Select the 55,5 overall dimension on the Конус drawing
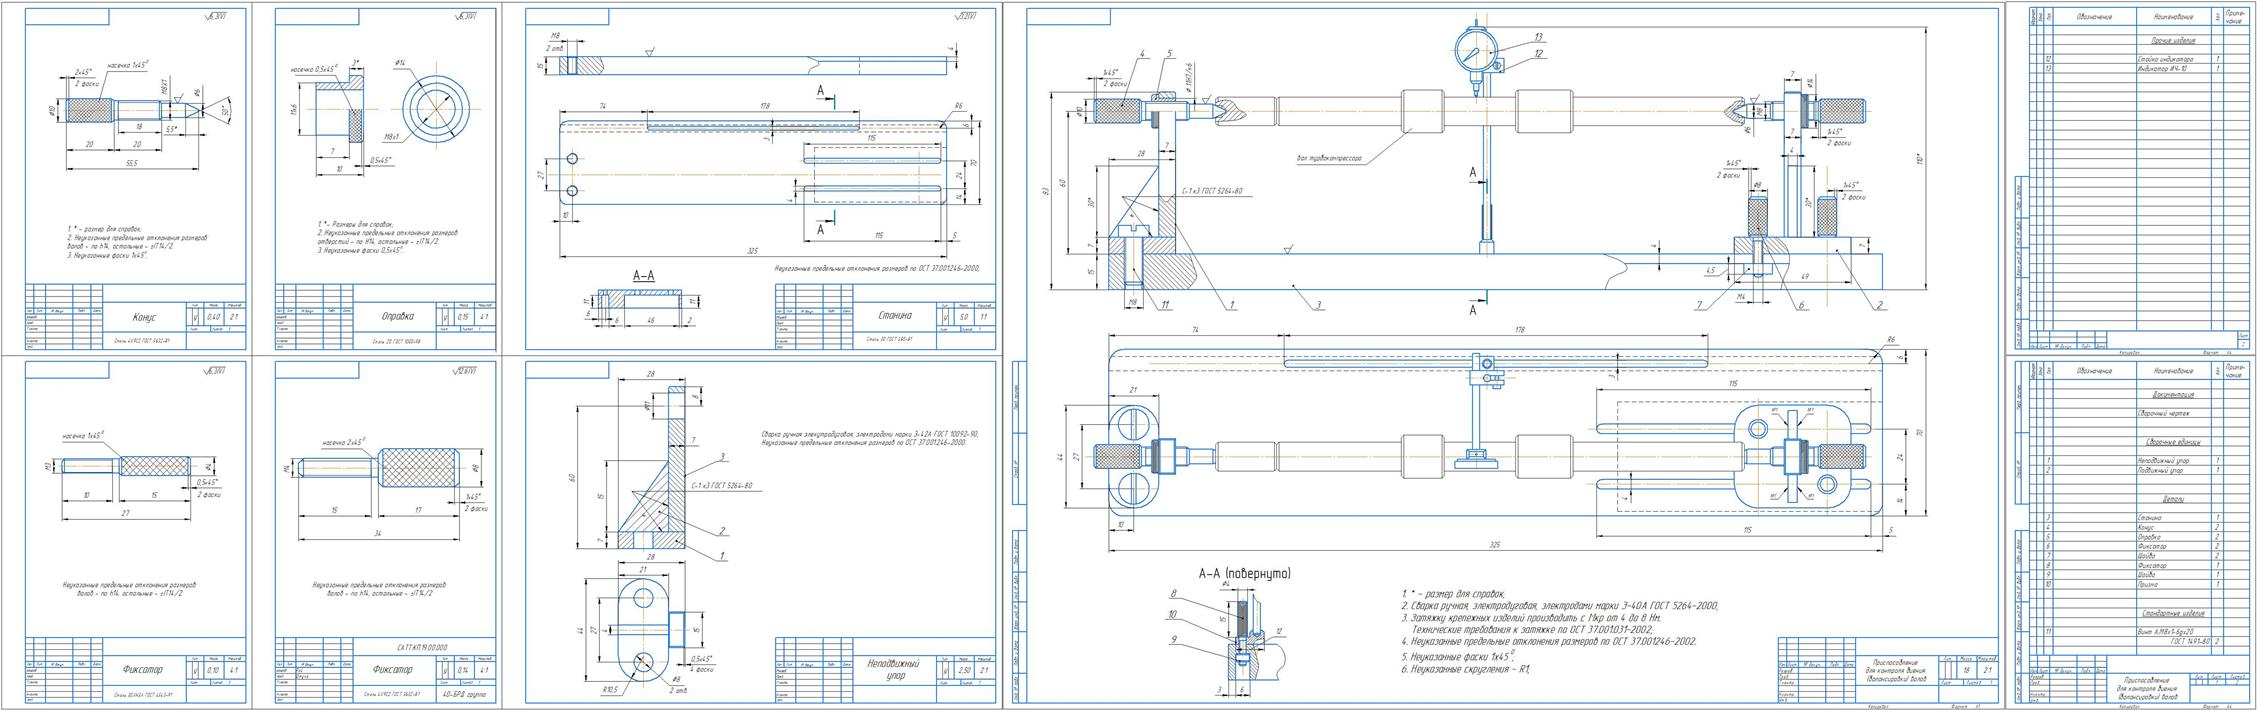This screenshot has width=2257, height=710. pyautogui.click(x=133, y=162)
